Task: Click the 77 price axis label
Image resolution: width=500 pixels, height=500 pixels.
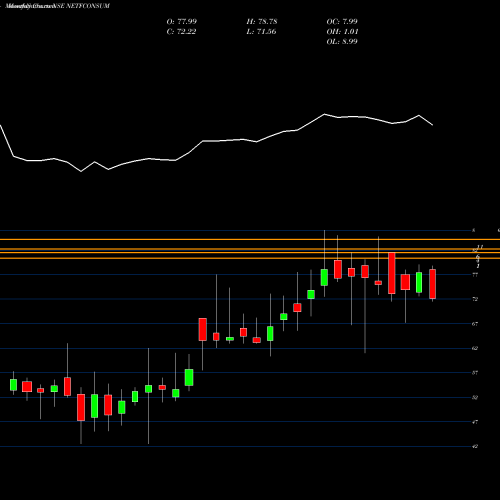Action: point(475,275)
